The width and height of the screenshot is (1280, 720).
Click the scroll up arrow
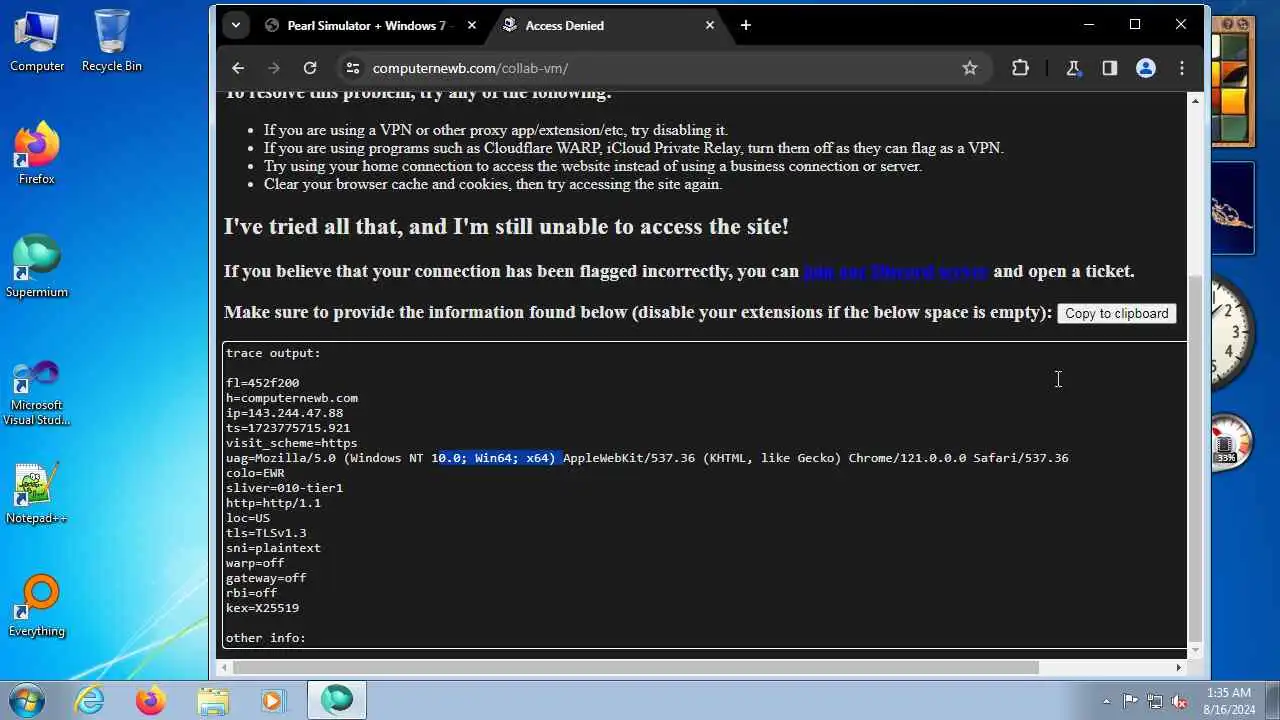[1195, 100]
